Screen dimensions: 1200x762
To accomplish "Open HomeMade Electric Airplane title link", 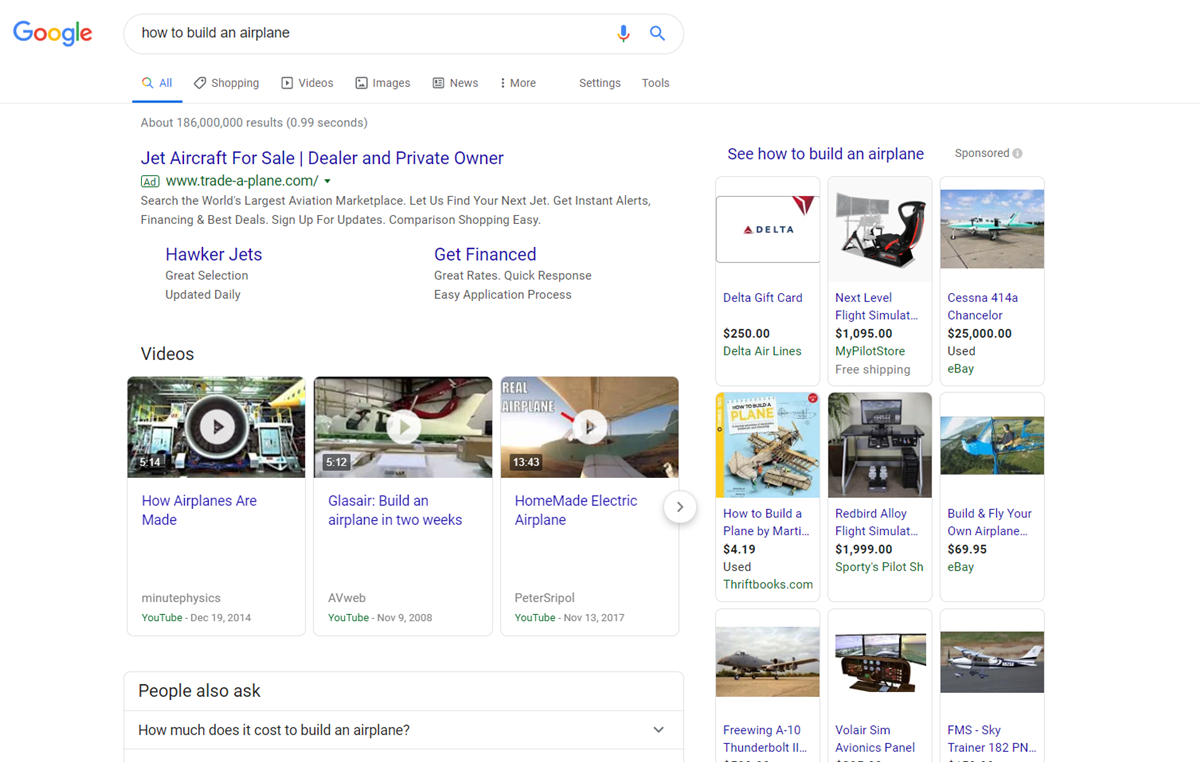I will pos(576,510).
